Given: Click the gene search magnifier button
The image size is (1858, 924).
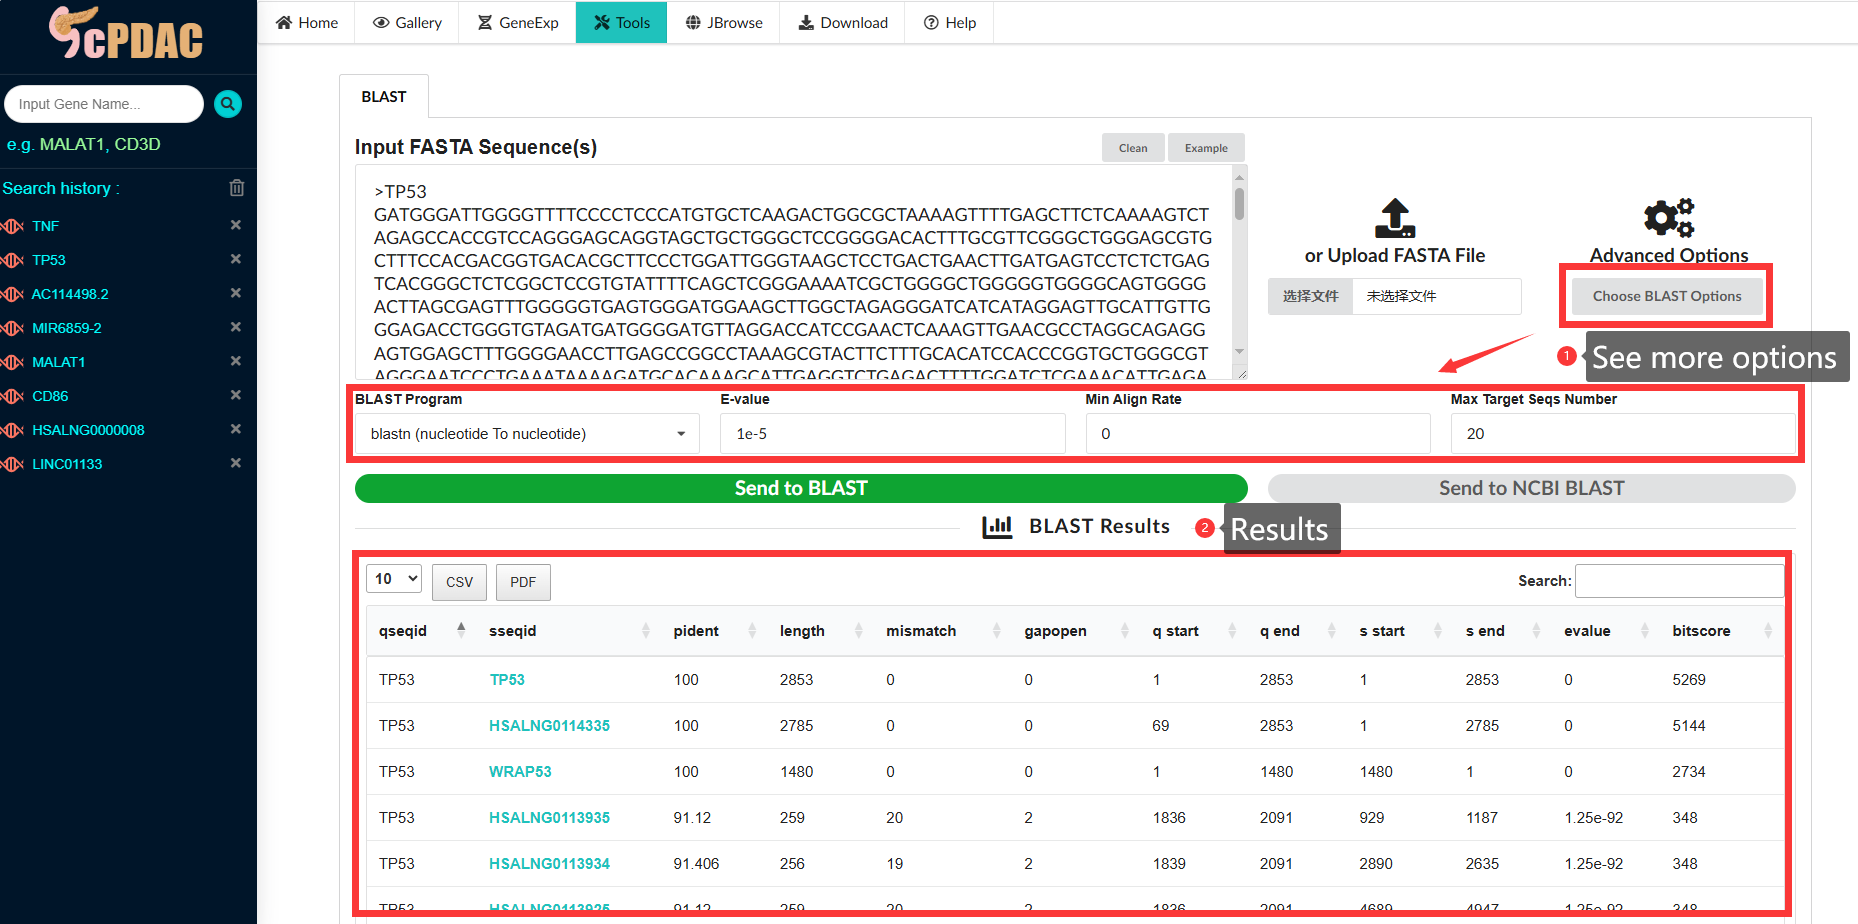Looking at the screenshot, I should pyautogui.click(x=228, y=104).
